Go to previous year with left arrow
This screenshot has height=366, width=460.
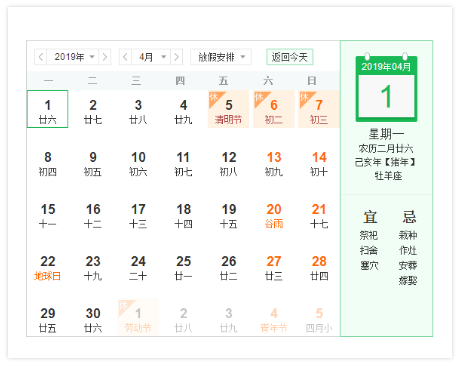click(x=41, y=57)
